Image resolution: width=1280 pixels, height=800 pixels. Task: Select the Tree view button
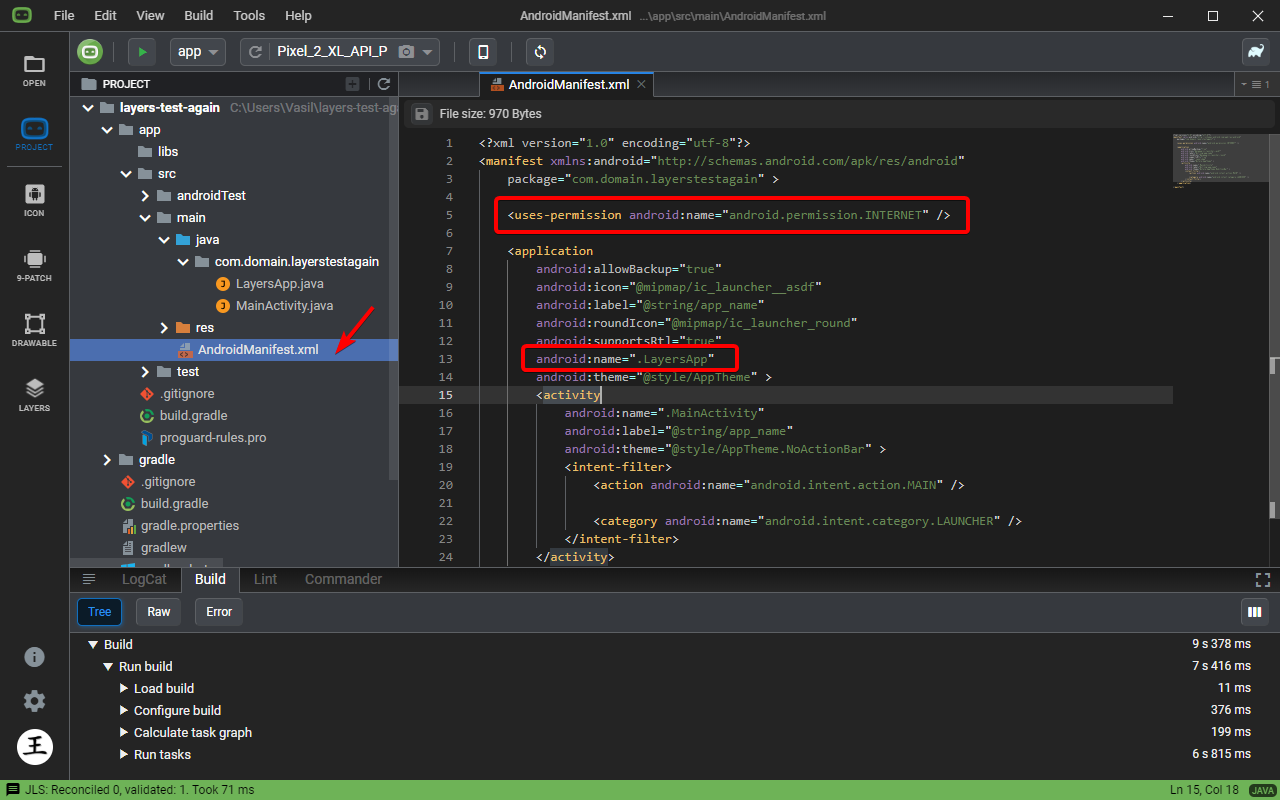tap(99, 612)
